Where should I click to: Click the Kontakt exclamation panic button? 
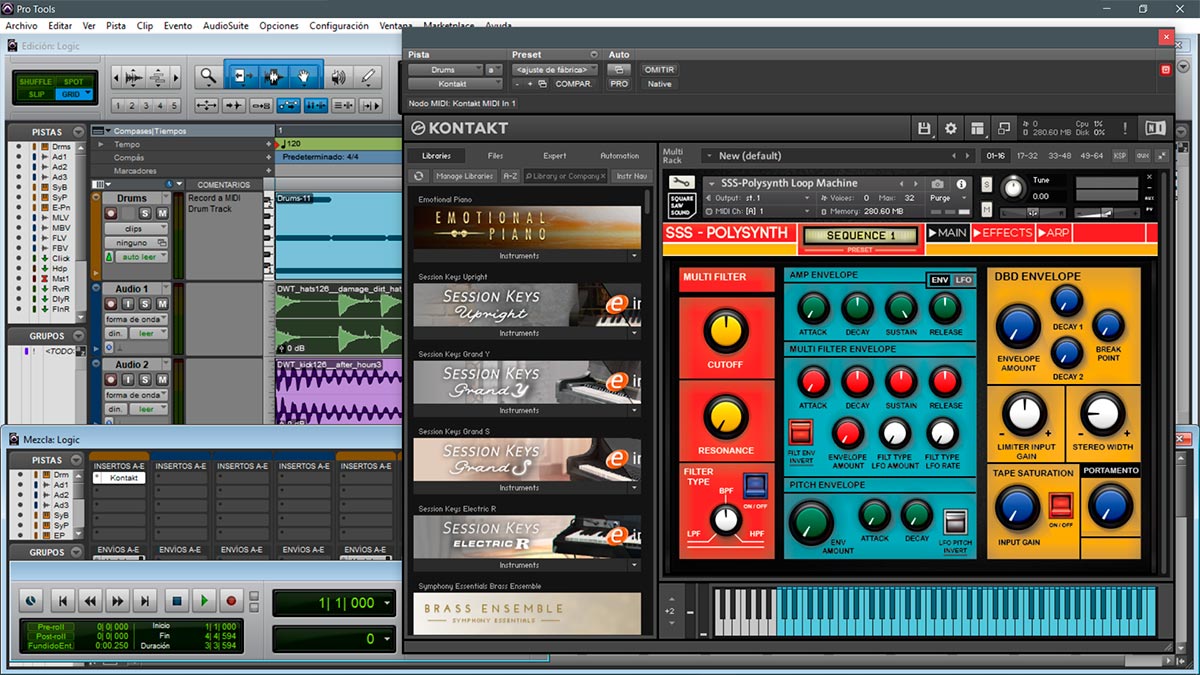1125,128
